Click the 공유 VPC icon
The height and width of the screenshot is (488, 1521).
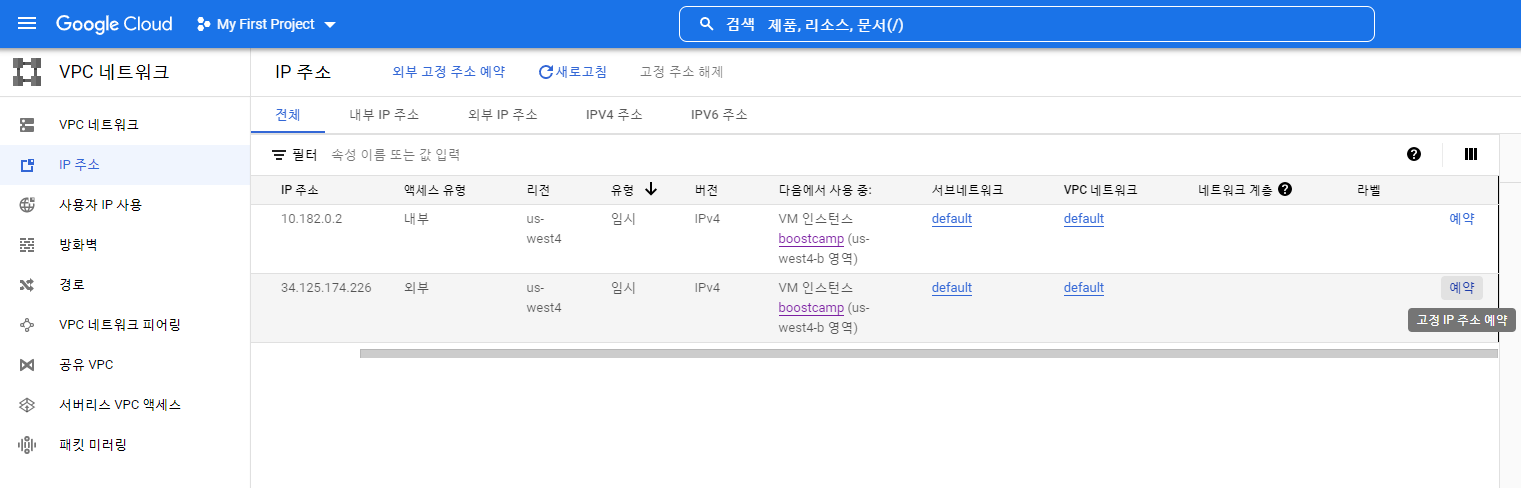click(27, 365)
